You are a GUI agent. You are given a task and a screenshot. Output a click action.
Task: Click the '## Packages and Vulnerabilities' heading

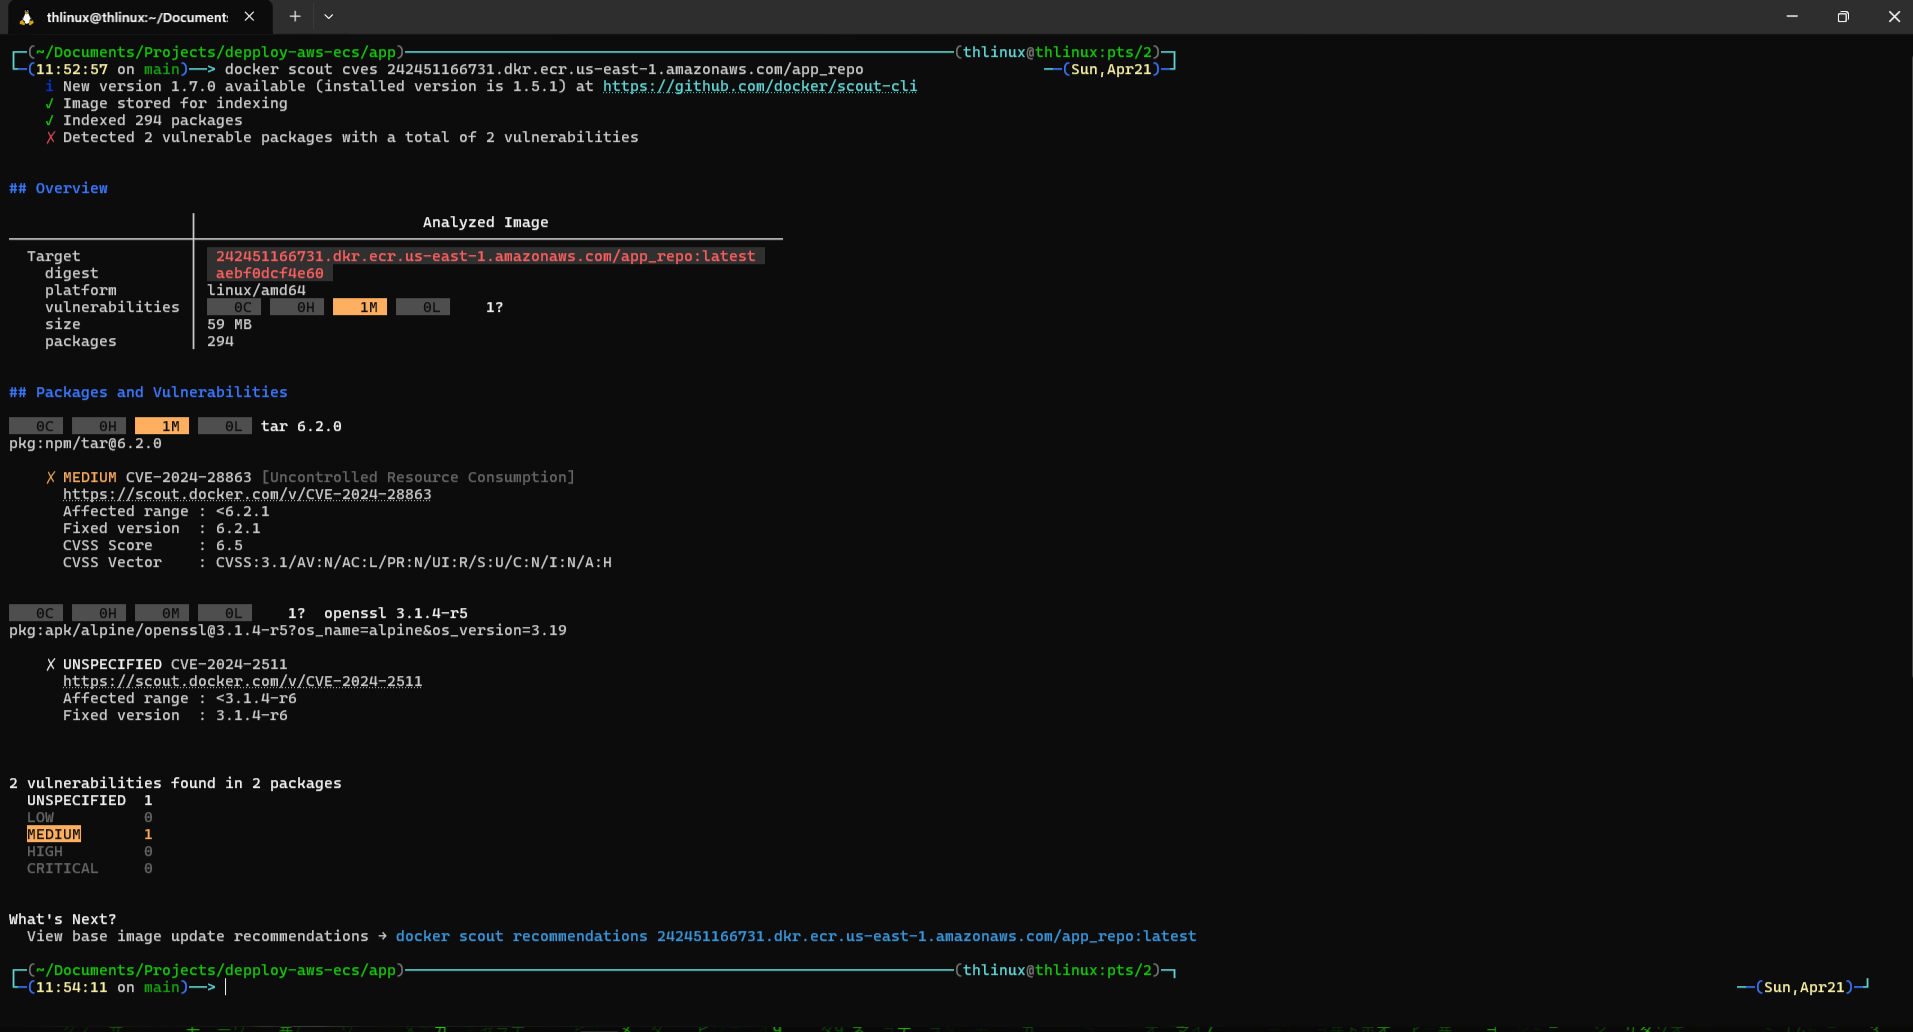click(148, 392)
